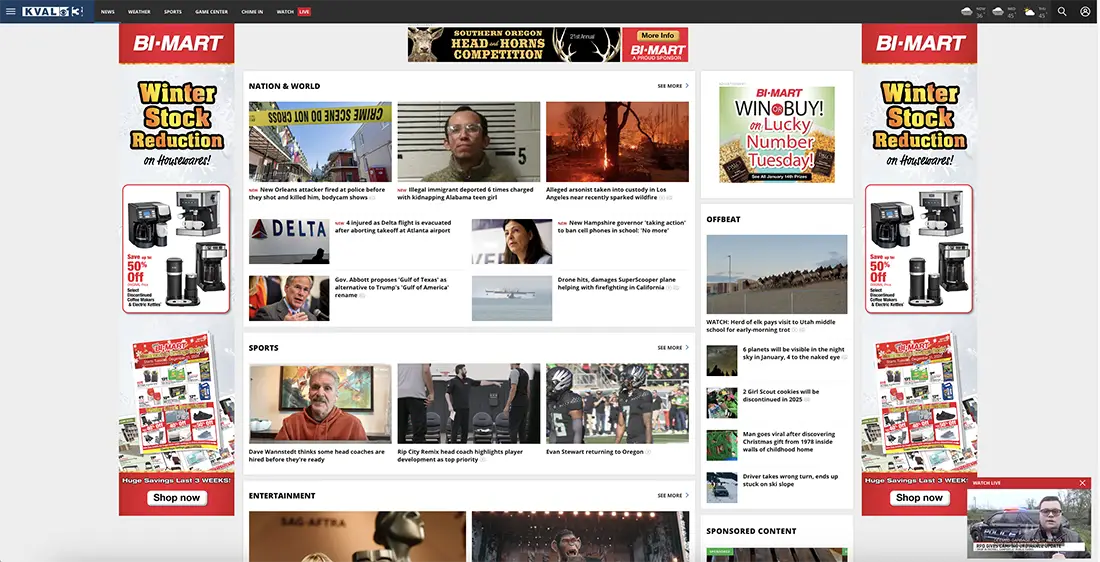
Task: Open the hamburger menu icon
Action: point(11,11)
